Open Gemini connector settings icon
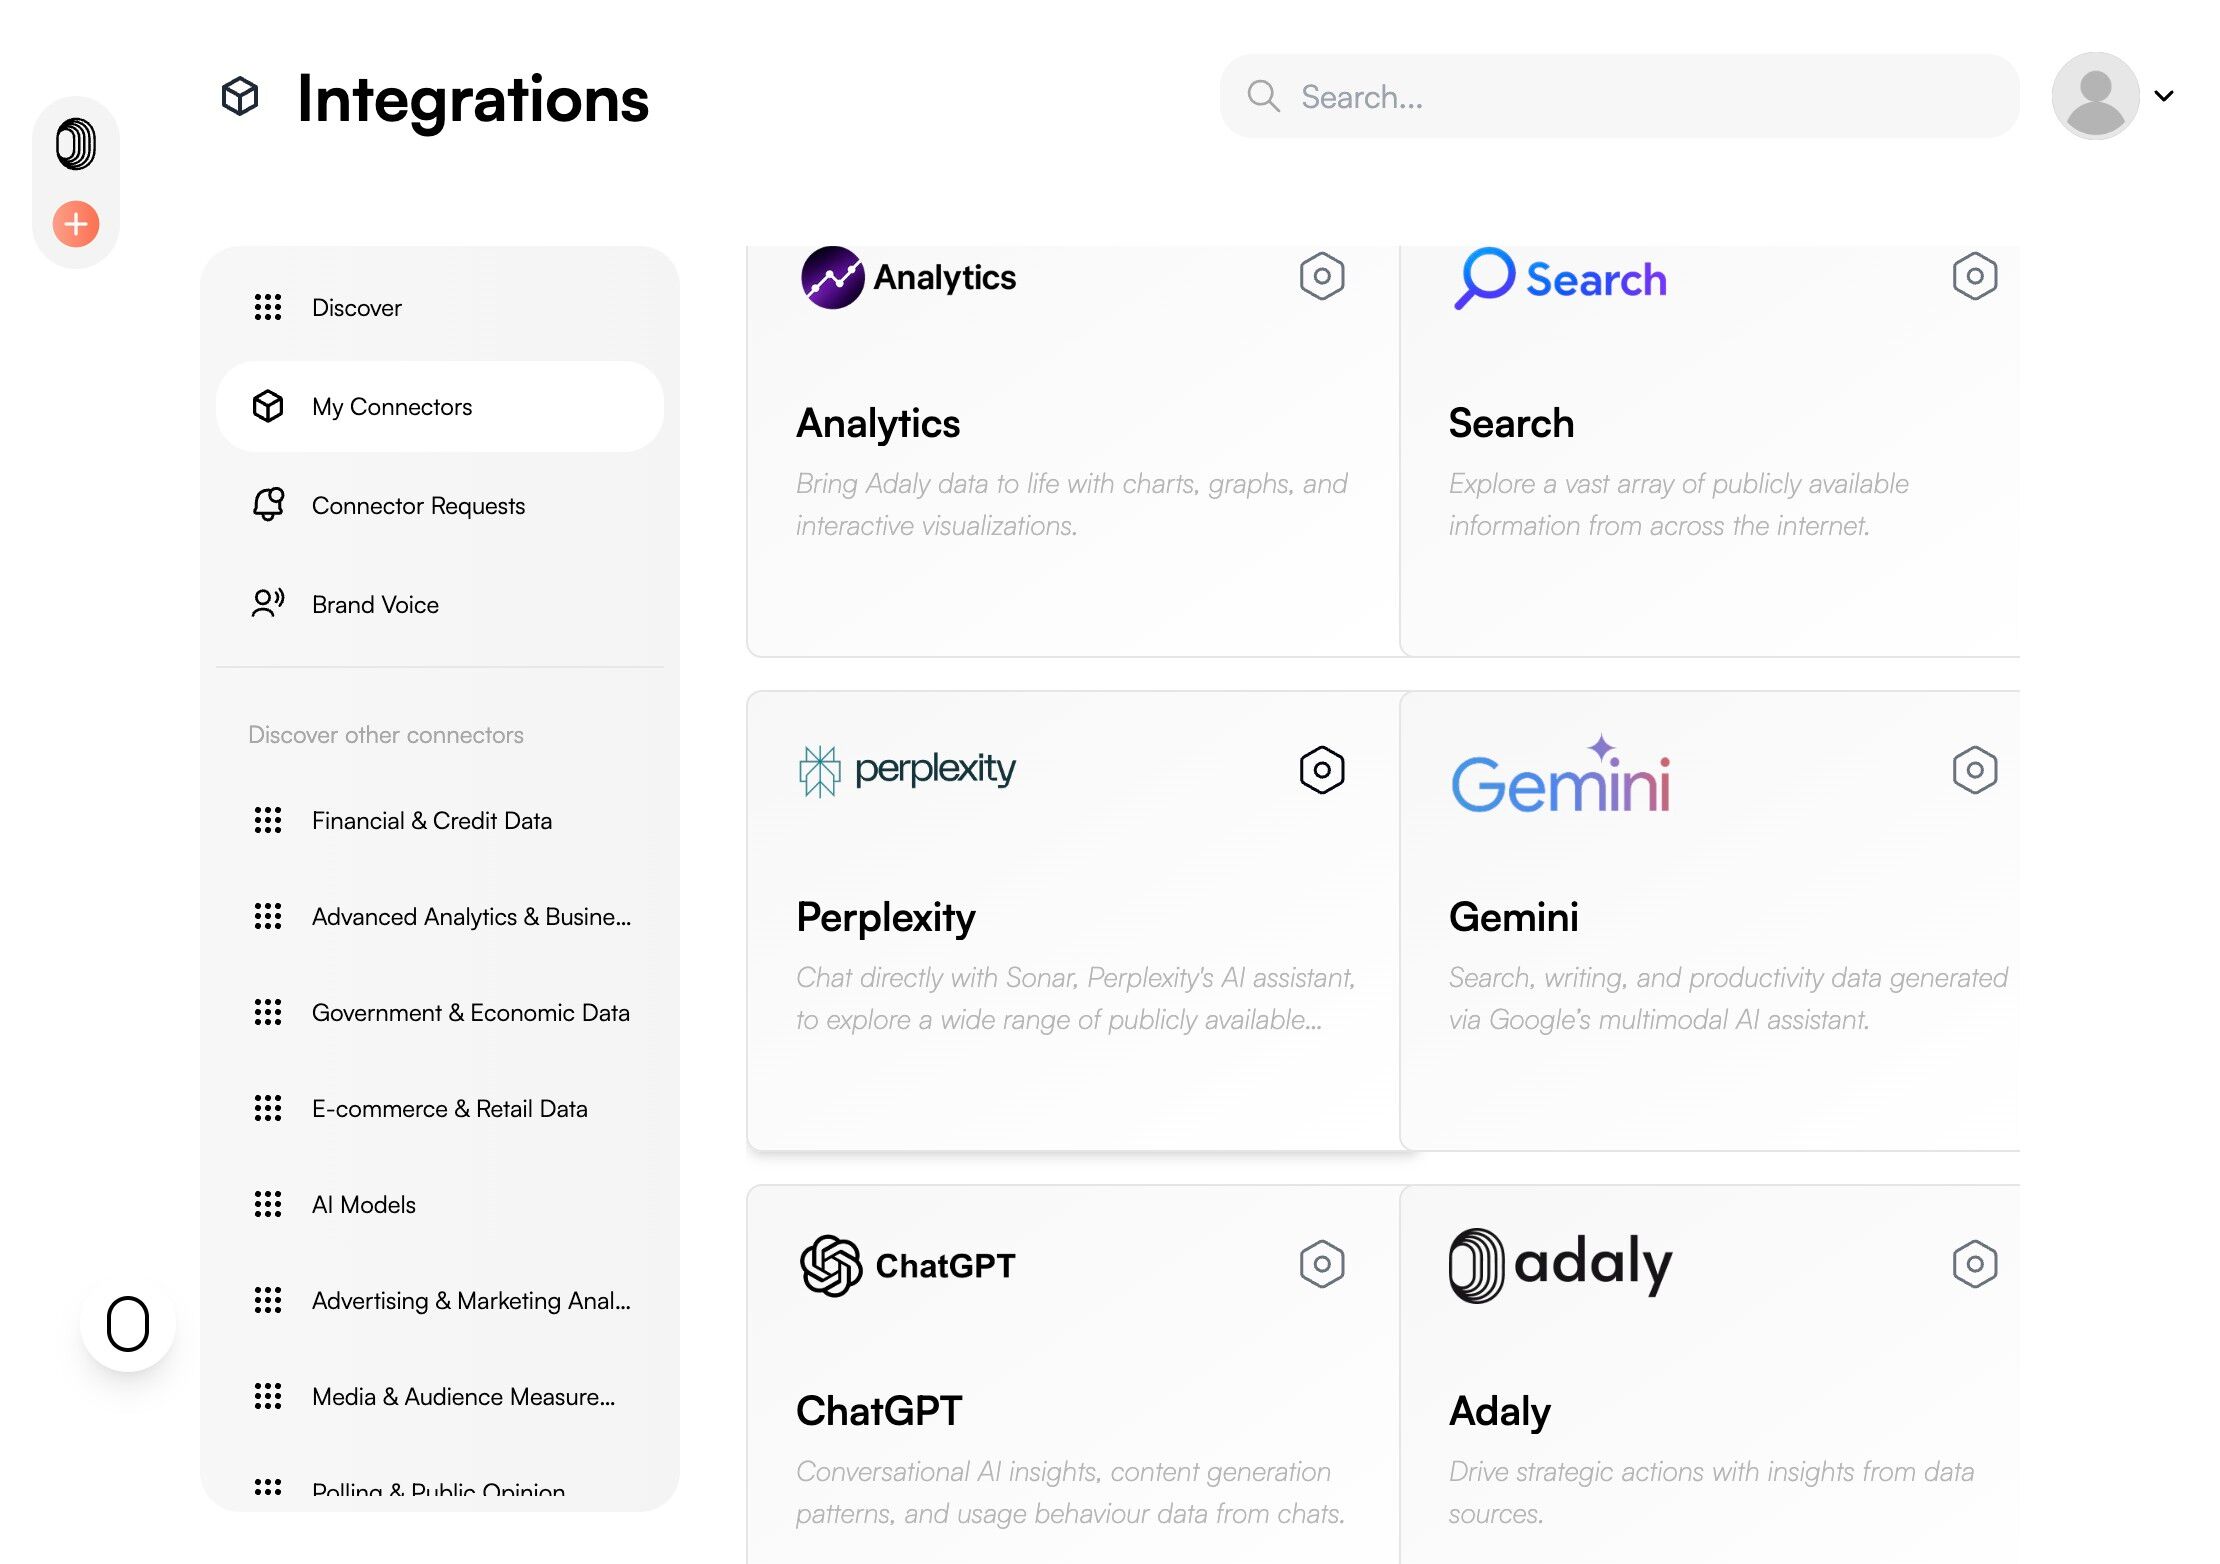 (1974, 770)
